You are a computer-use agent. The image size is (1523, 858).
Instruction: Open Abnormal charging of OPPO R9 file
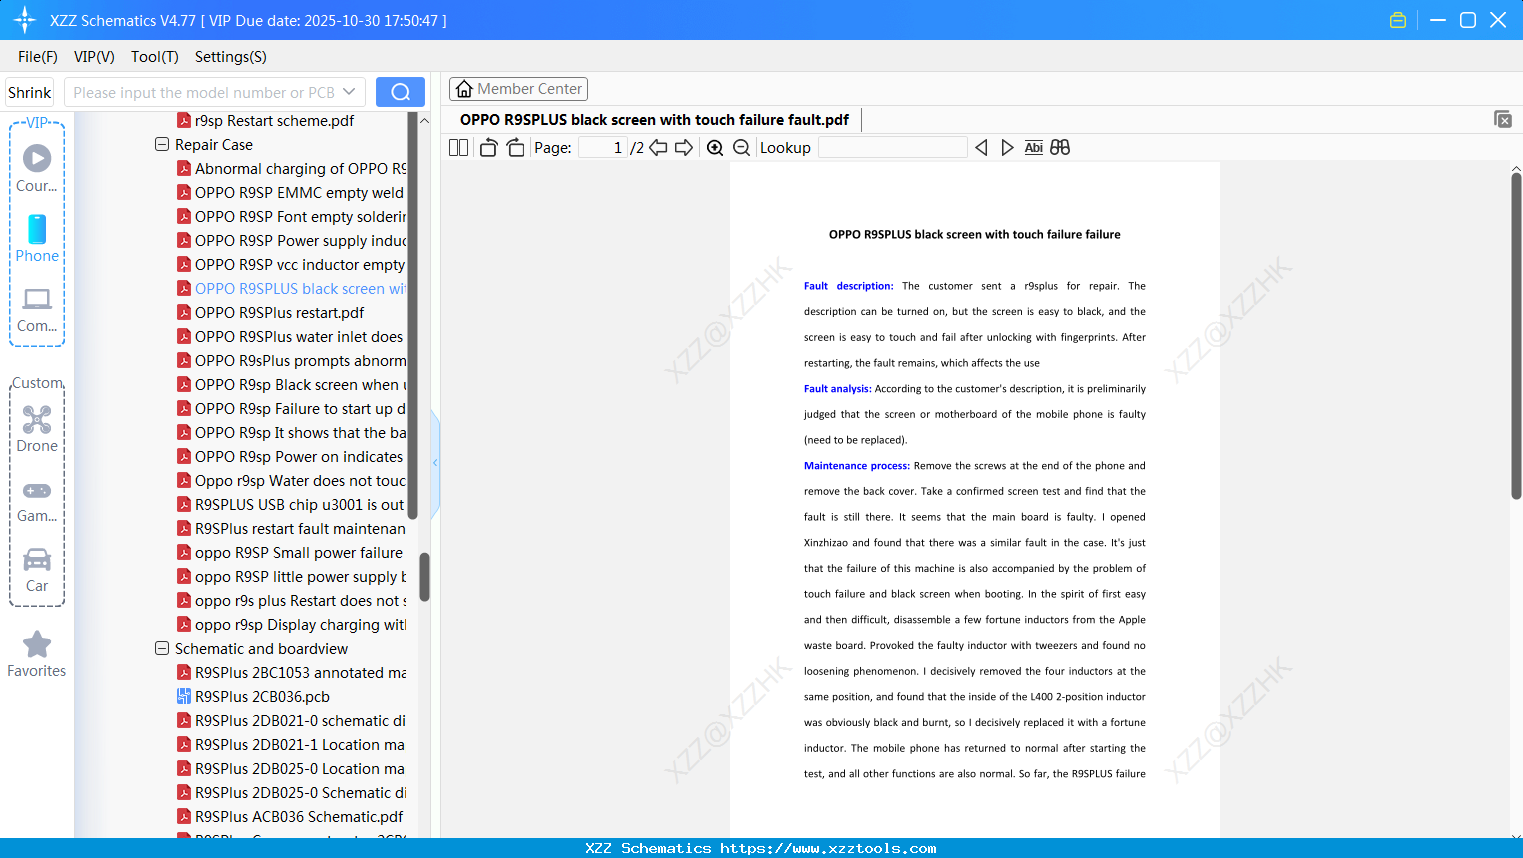tap(292, 168)
